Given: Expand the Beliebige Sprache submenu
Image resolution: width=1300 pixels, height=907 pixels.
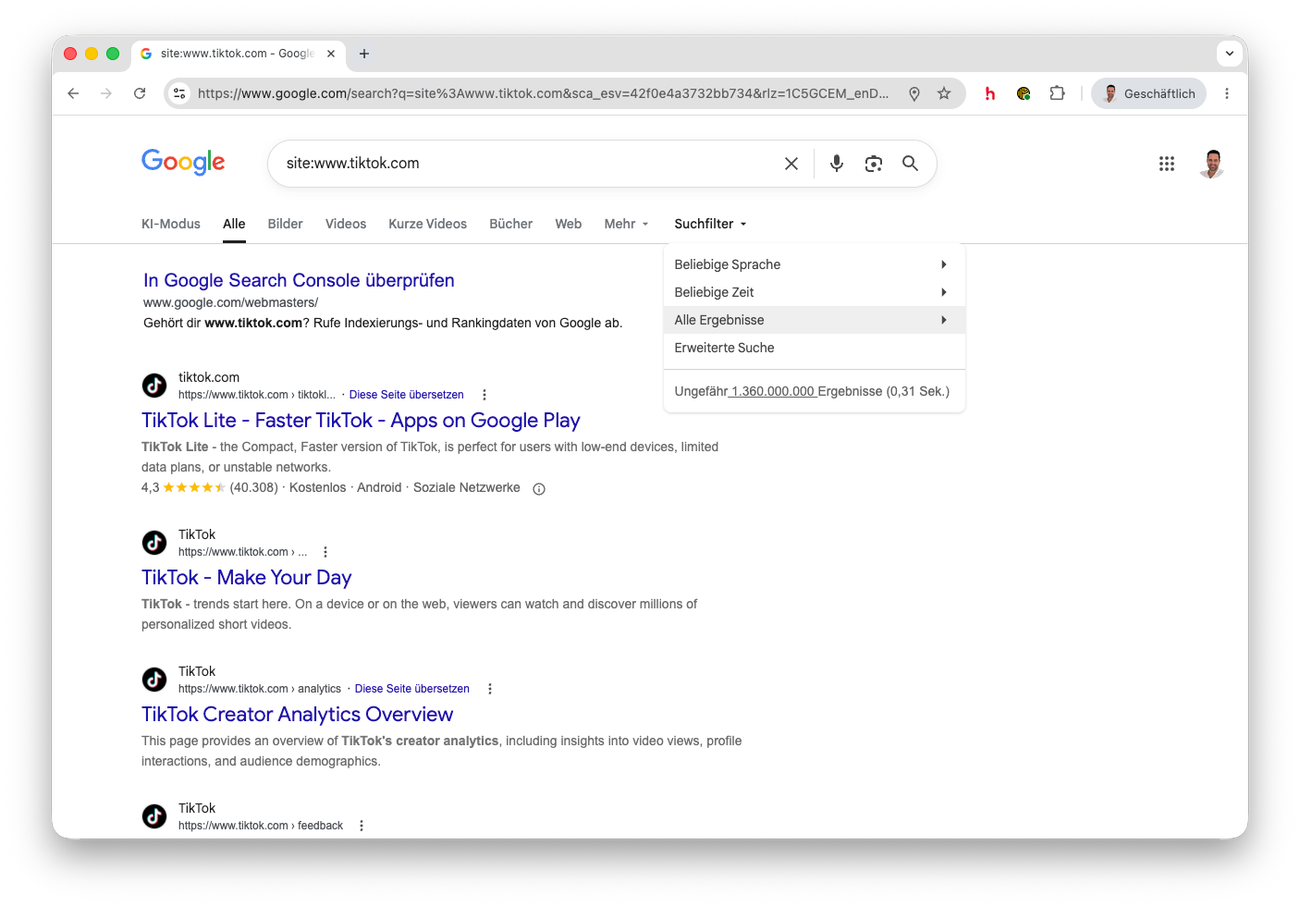Looking at the screenshot, I should 814,265.
